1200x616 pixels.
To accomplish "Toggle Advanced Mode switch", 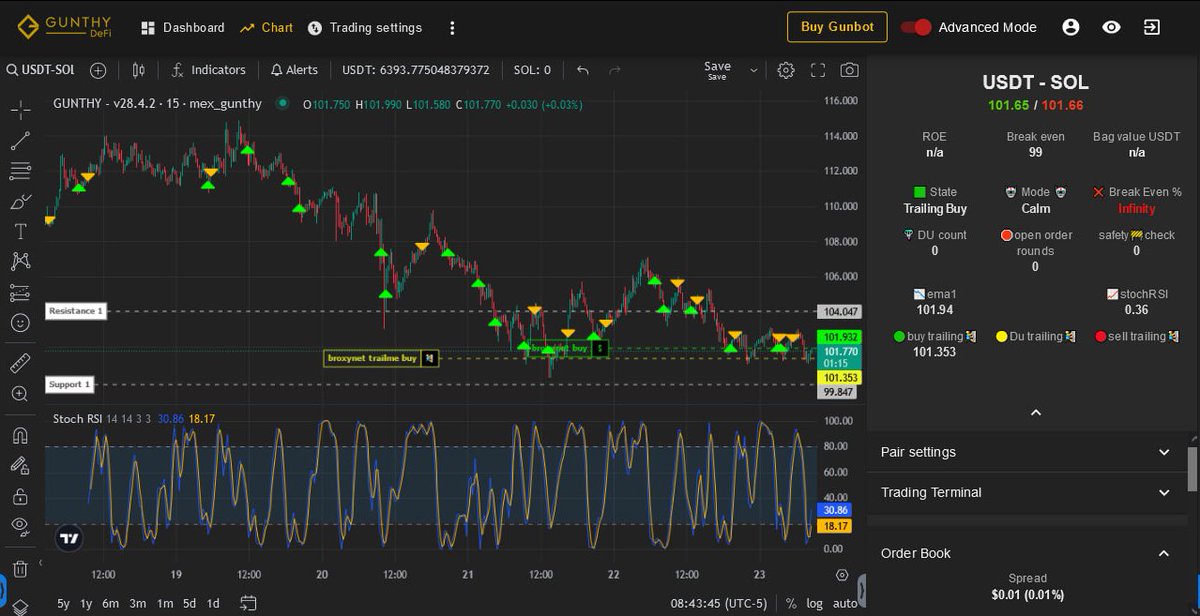I will tap(914, 27).
